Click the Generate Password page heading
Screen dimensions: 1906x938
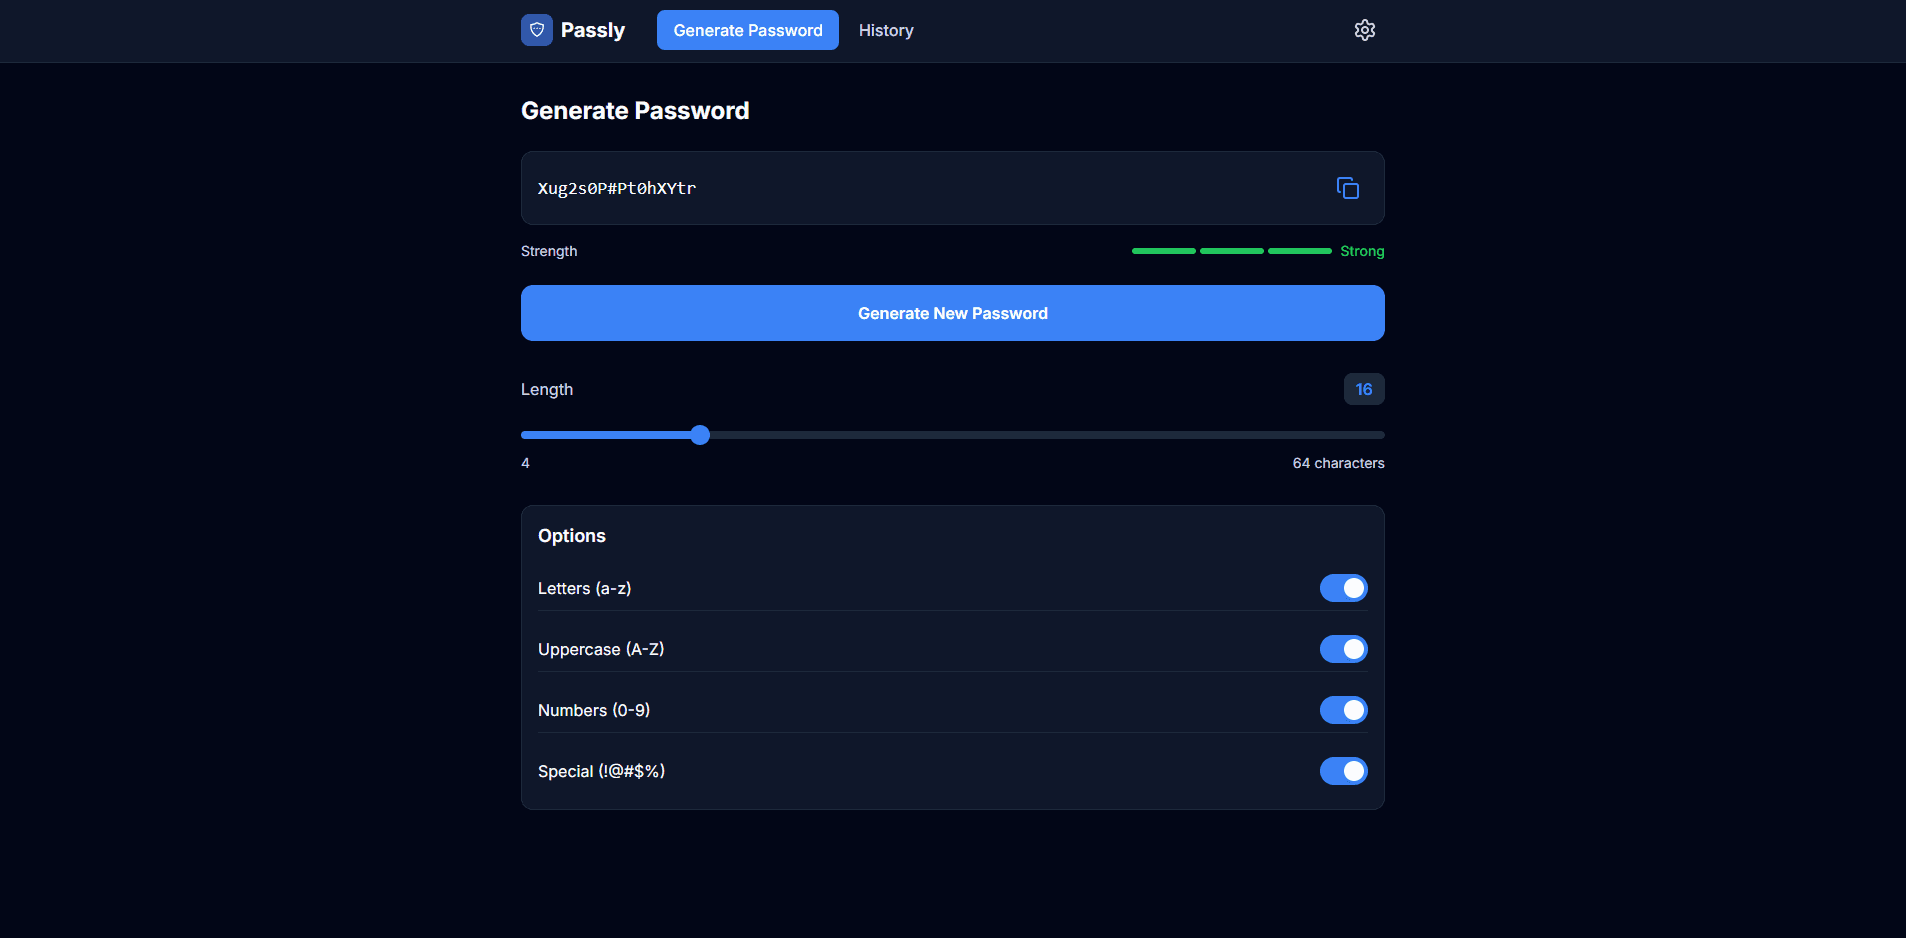[635, 110]
